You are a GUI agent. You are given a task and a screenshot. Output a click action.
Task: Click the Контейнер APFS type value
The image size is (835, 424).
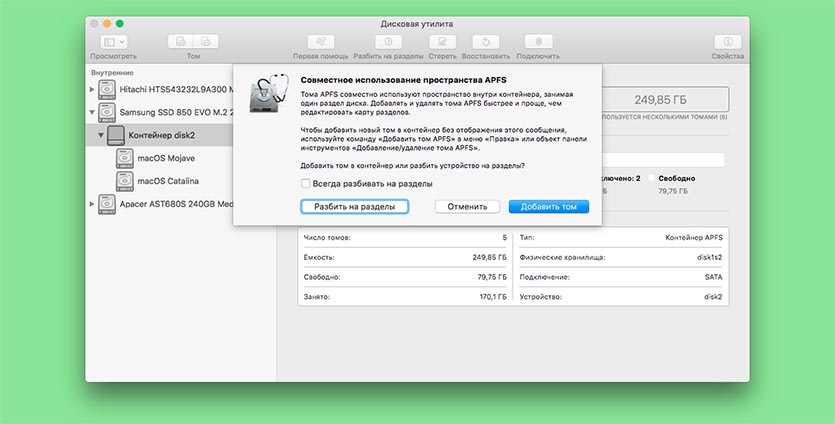coord(694,238)
